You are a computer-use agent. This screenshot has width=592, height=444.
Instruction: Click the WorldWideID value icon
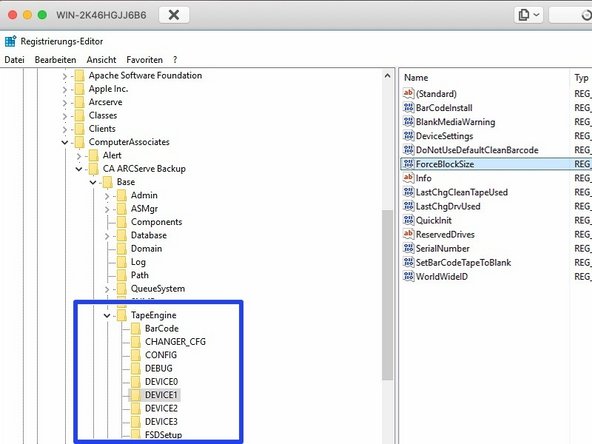click(x=409, y=276)
